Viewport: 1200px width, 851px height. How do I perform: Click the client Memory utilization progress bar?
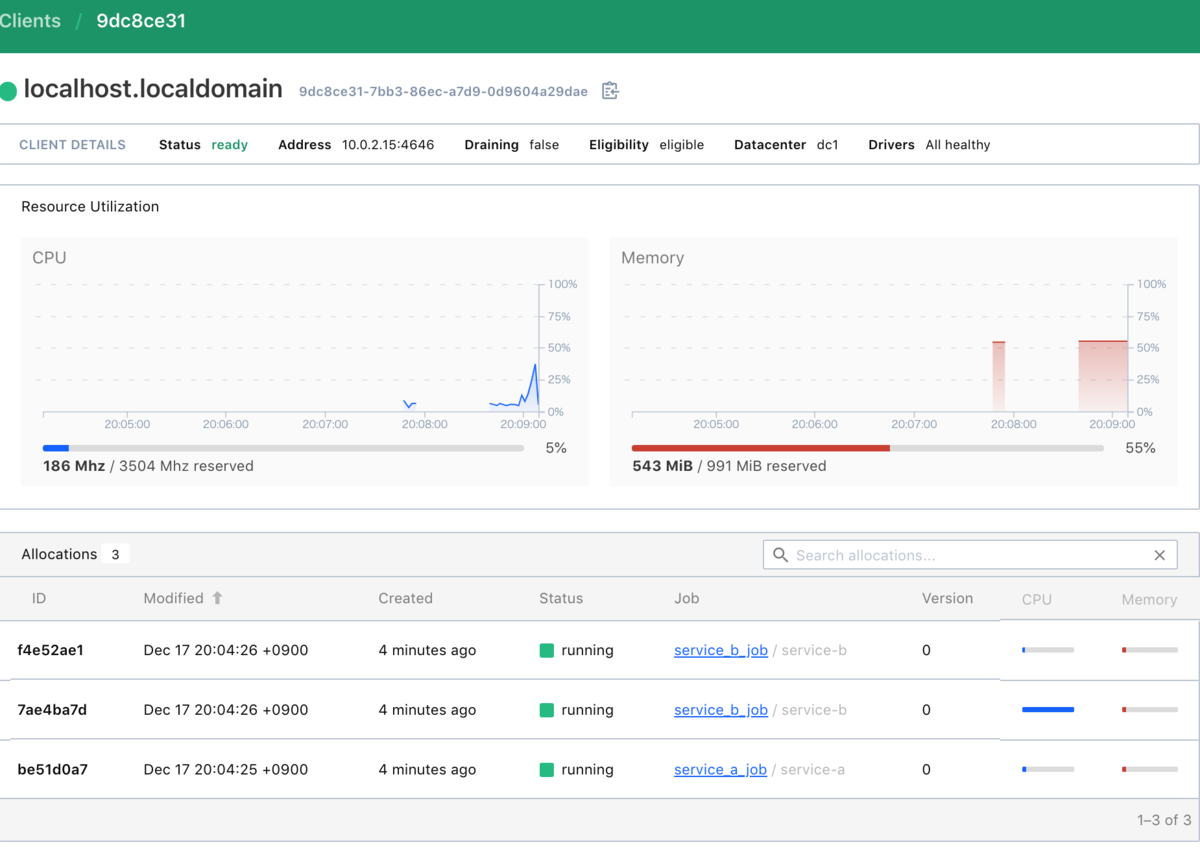tap(868, 448)
